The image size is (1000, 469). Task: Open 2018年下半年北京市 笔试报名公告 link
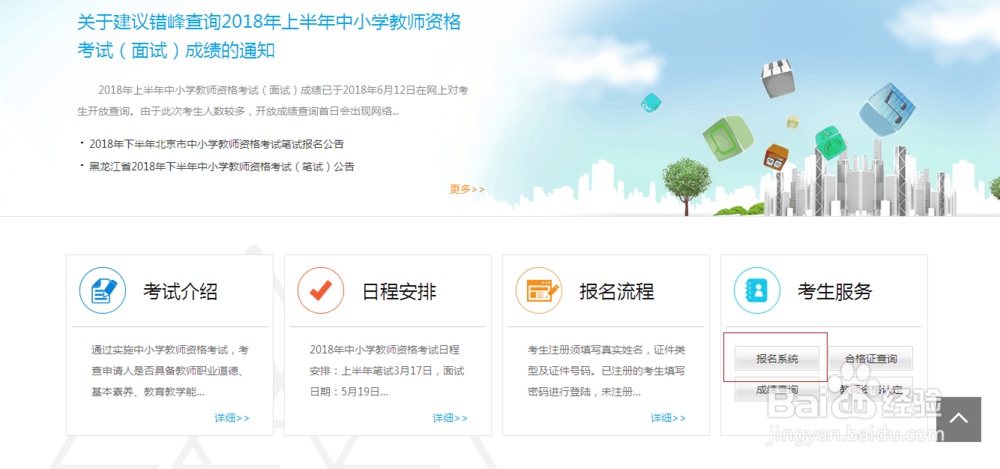pyautogui.click(x=217, y=144)
